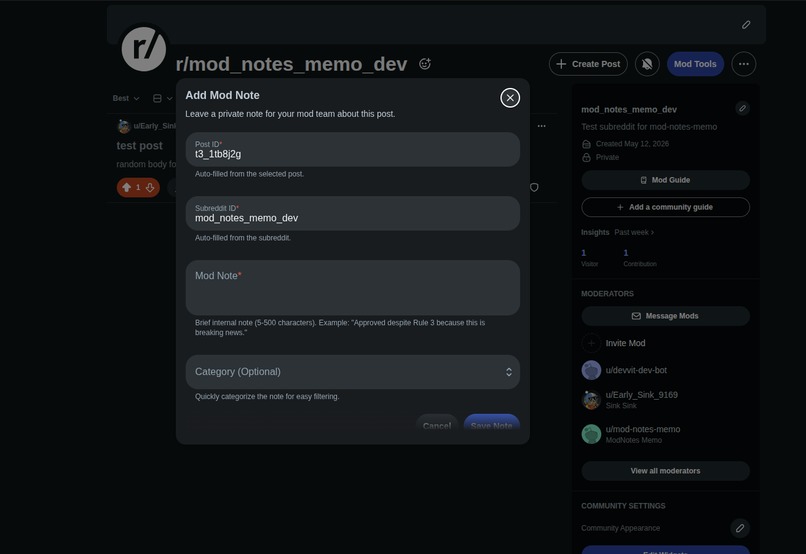Open the test post title
The image size is (806, 554).
139,145
